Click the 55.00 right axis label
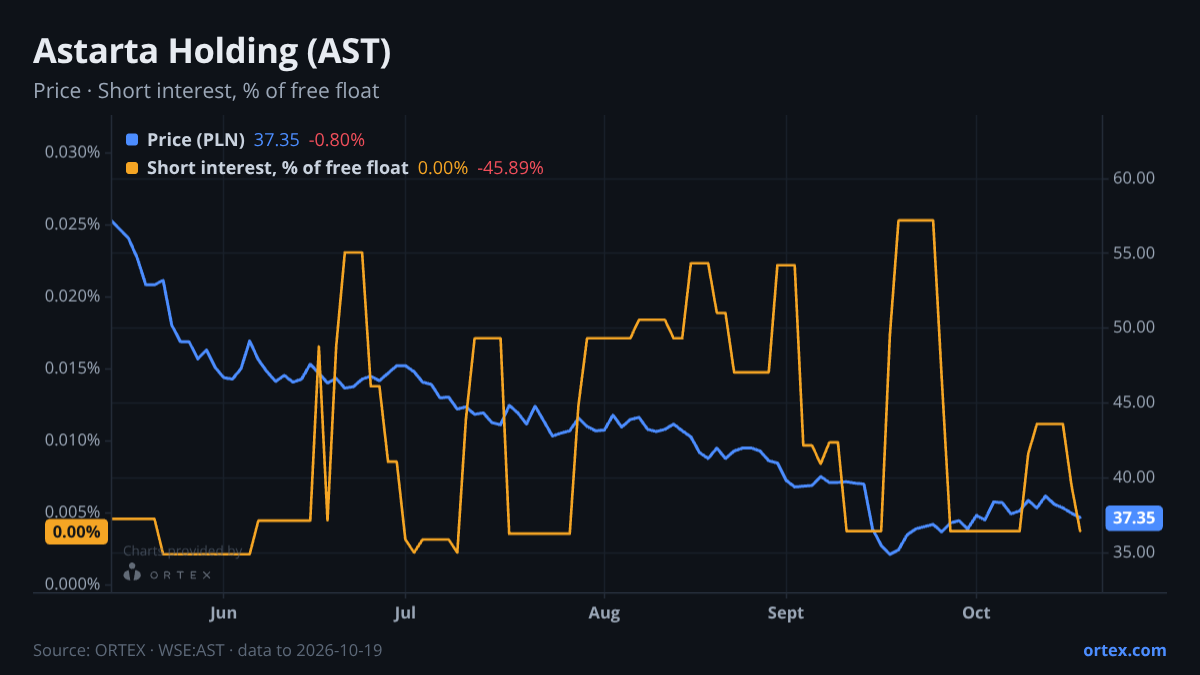The height and width of the screenshot is (675, 1200). 1134,253
